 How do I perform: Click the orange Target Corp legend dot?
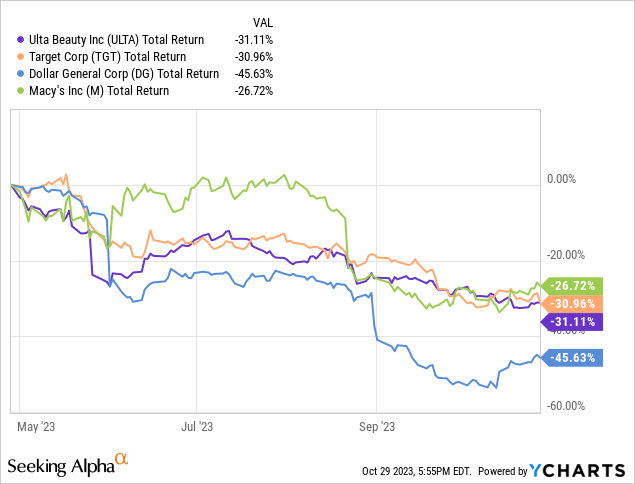point(10,56)
